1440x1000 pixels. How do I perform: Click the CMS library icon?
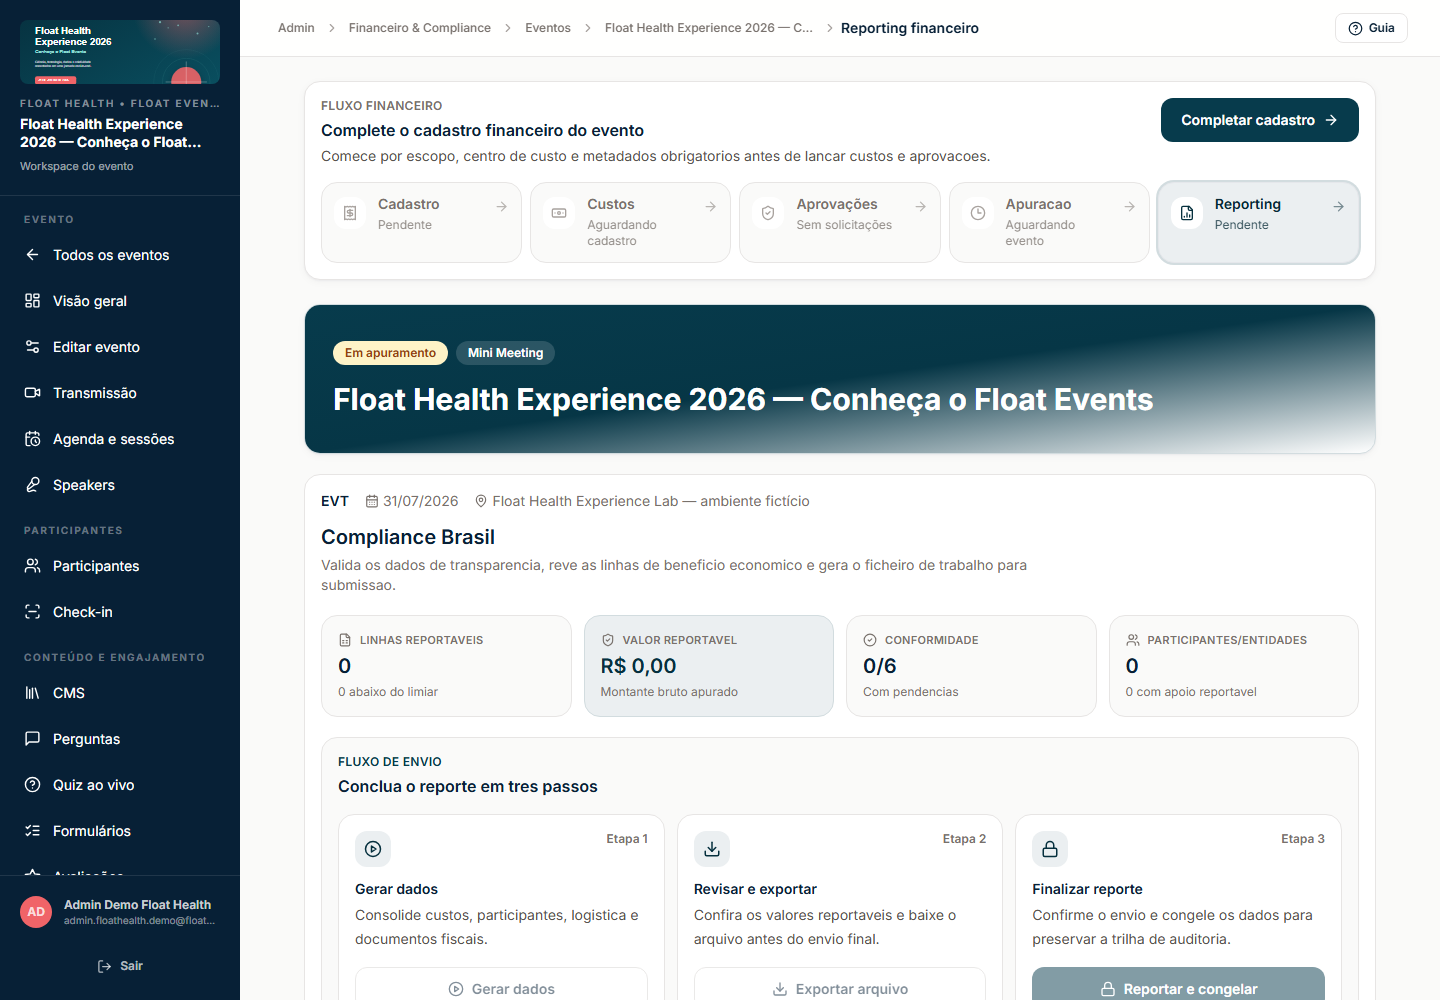(x=32, y=693)
